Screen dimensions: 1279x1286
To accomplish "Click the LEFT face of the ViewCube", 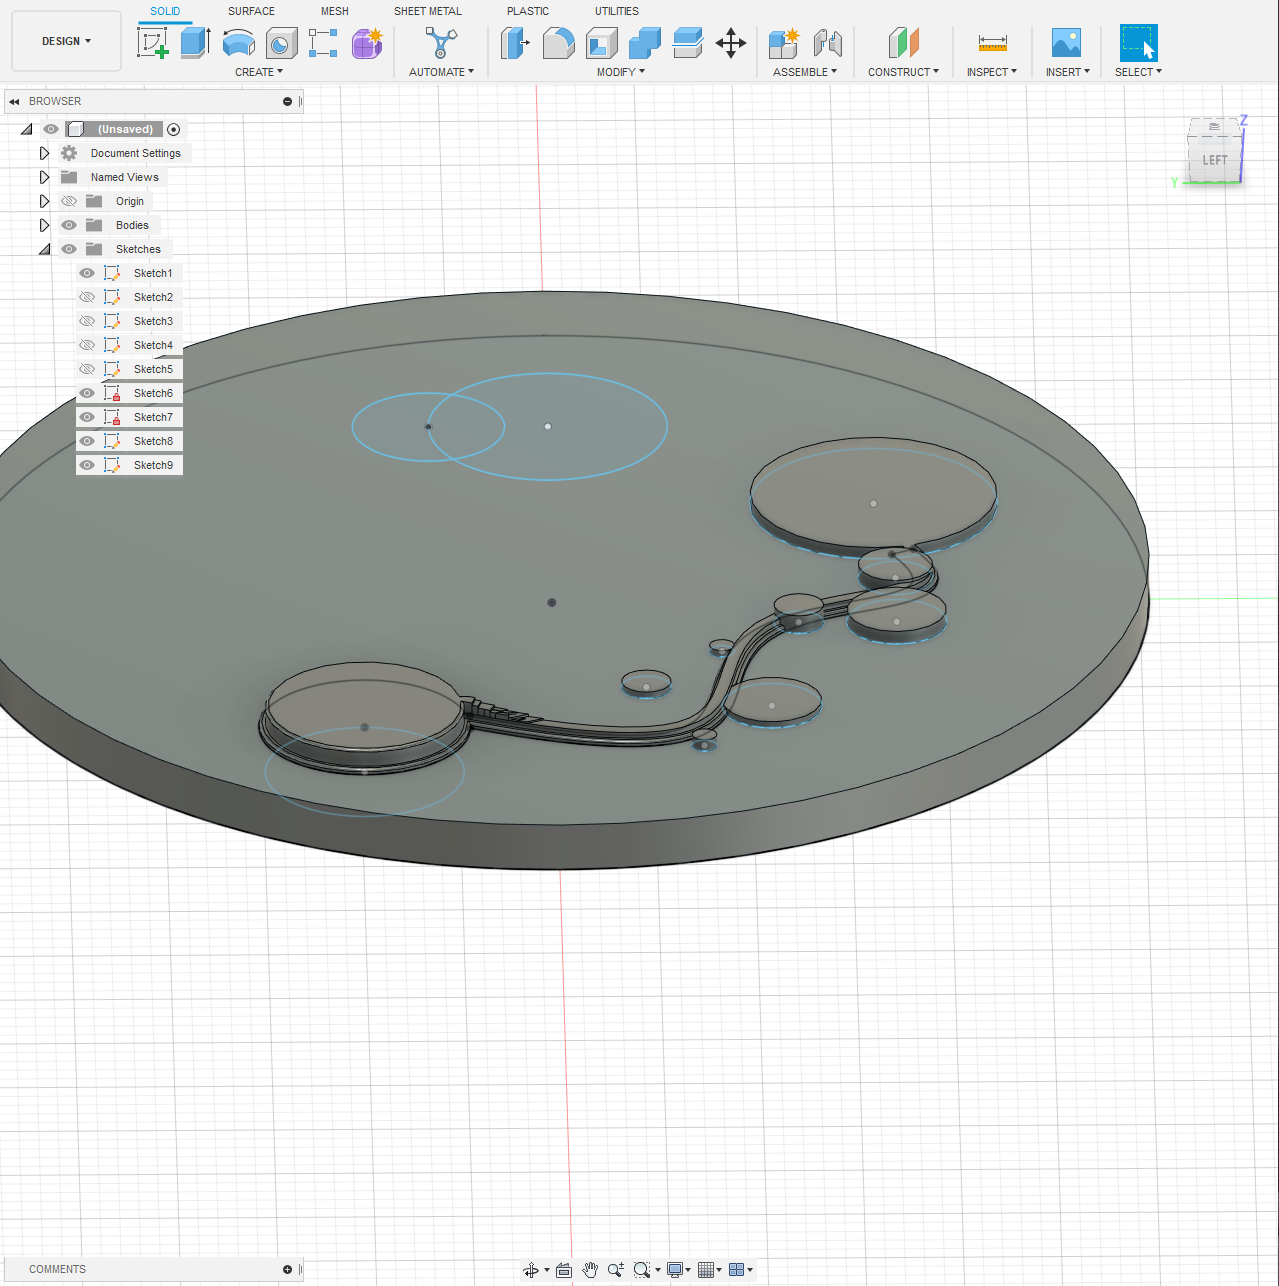I will [1214, 159].
